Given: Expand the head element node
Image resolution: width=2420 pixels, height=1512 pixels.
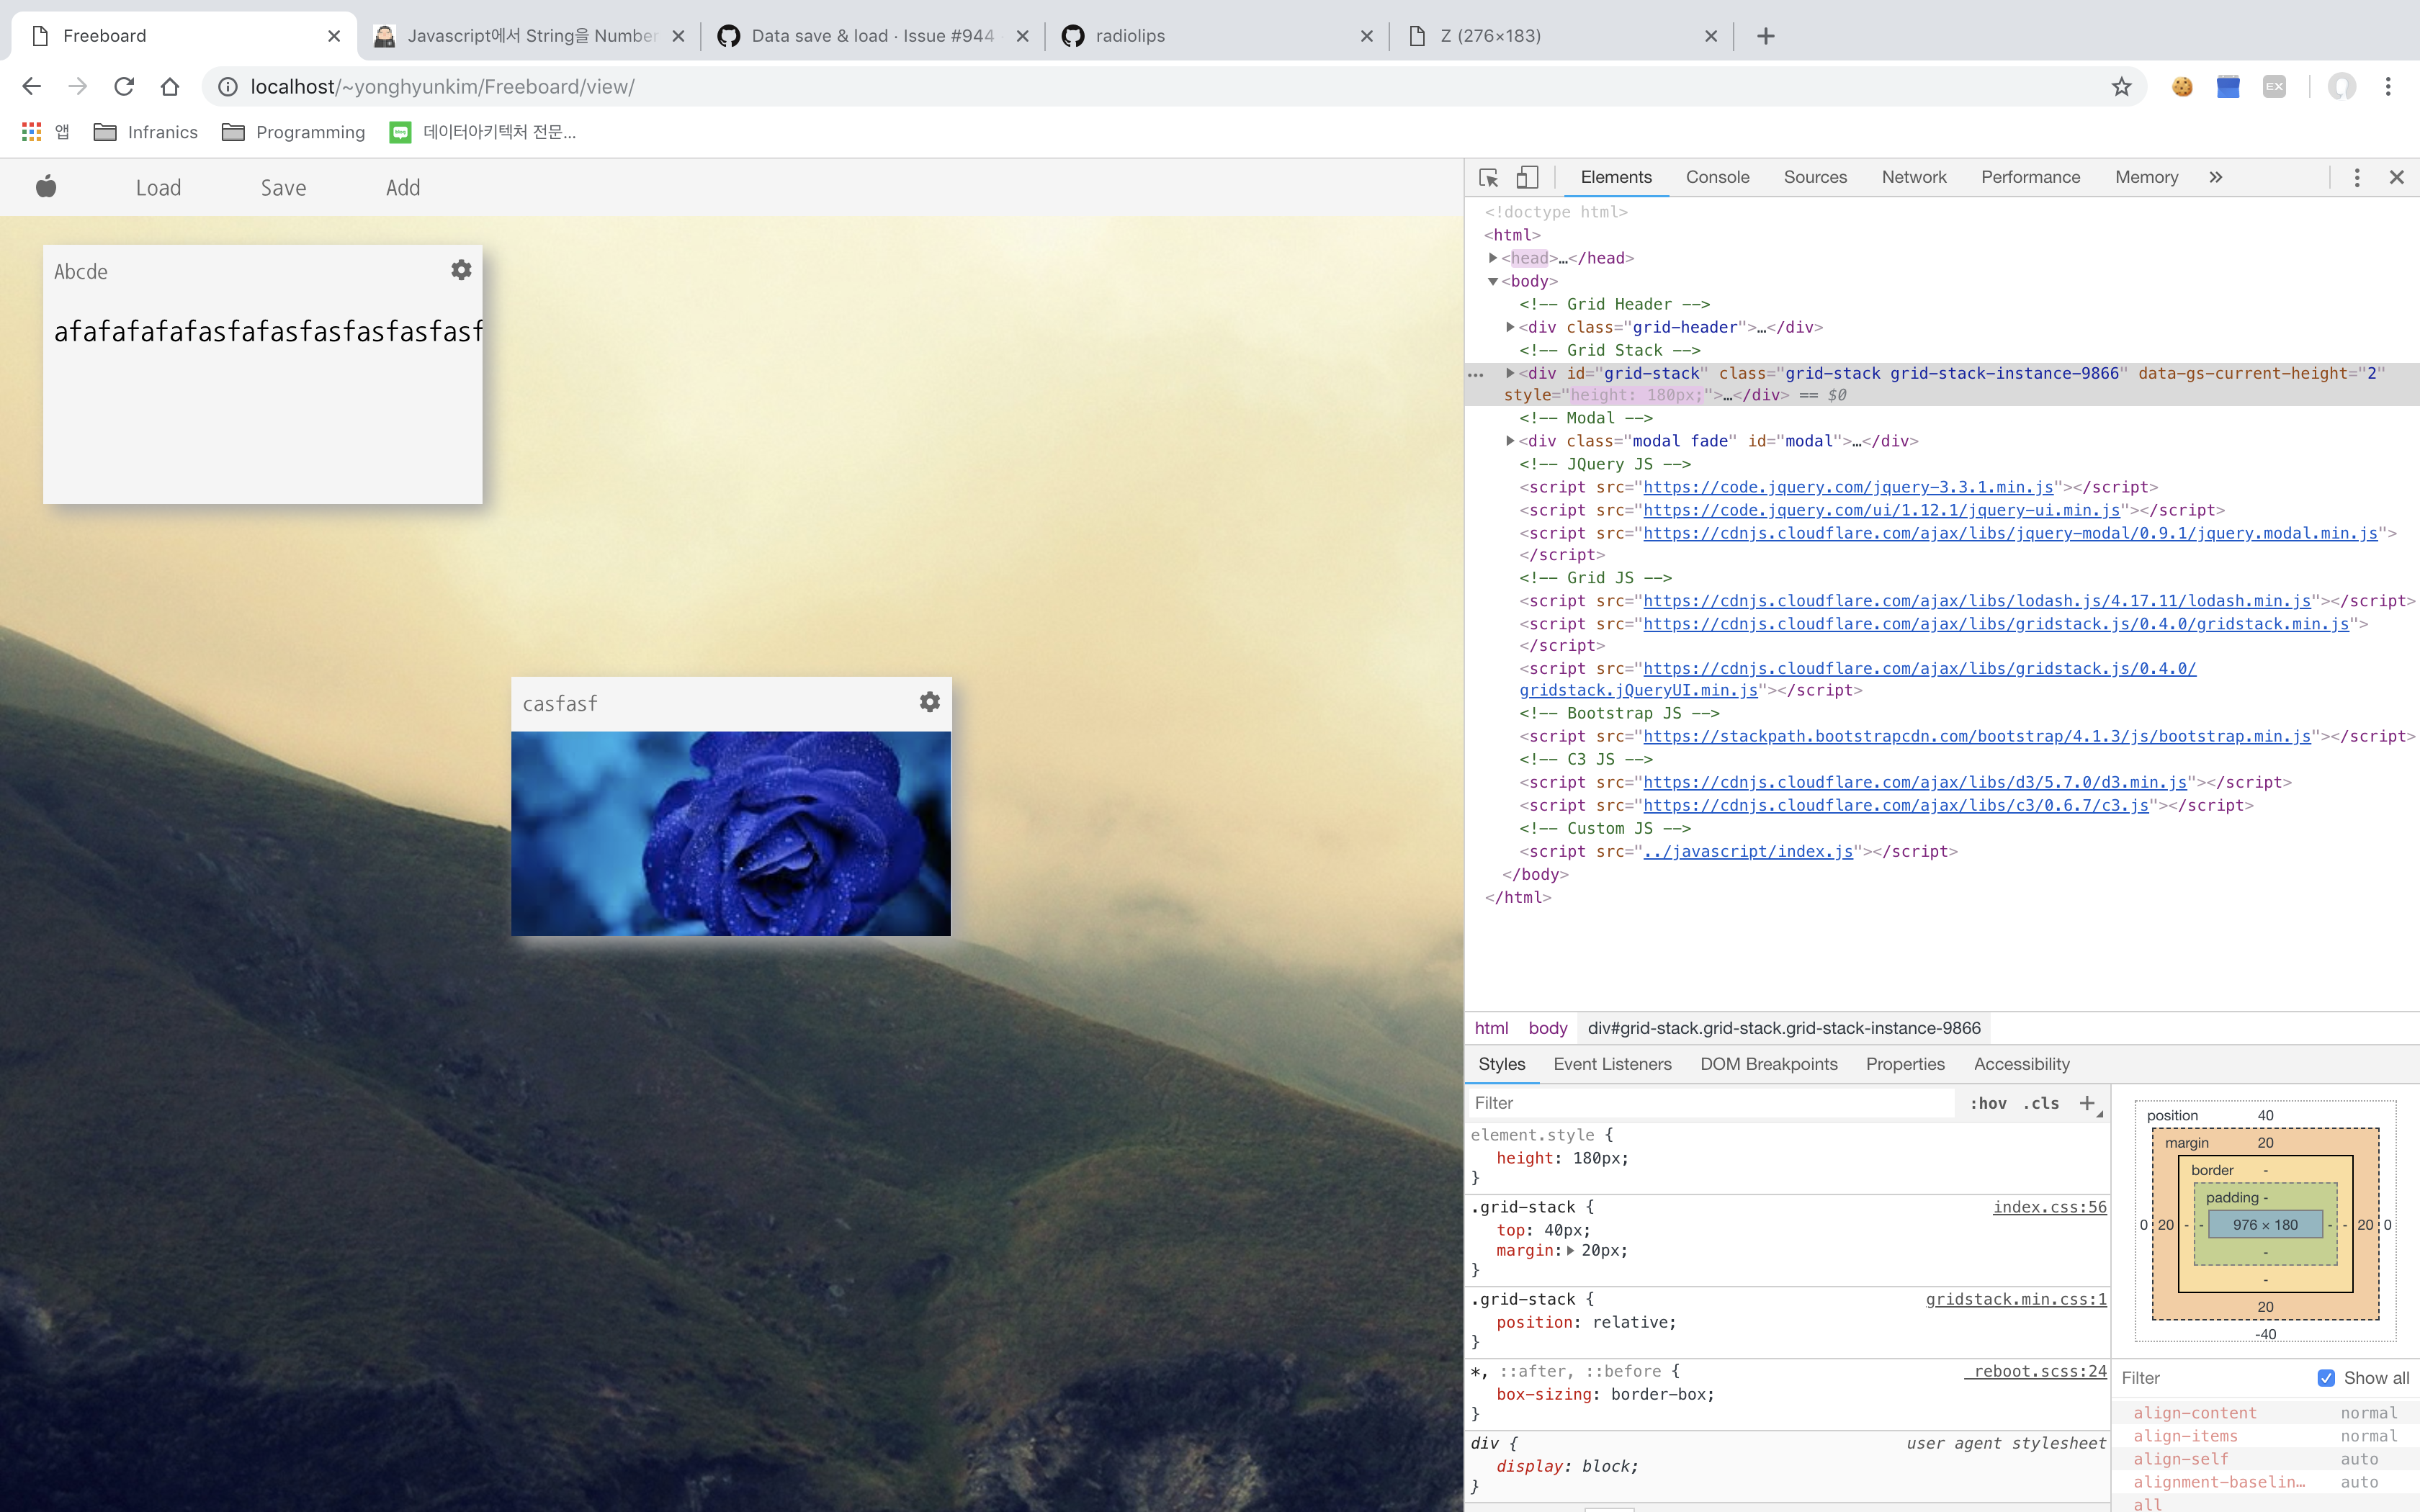Looking at the screenshot, I should [x=1493, y=258].
